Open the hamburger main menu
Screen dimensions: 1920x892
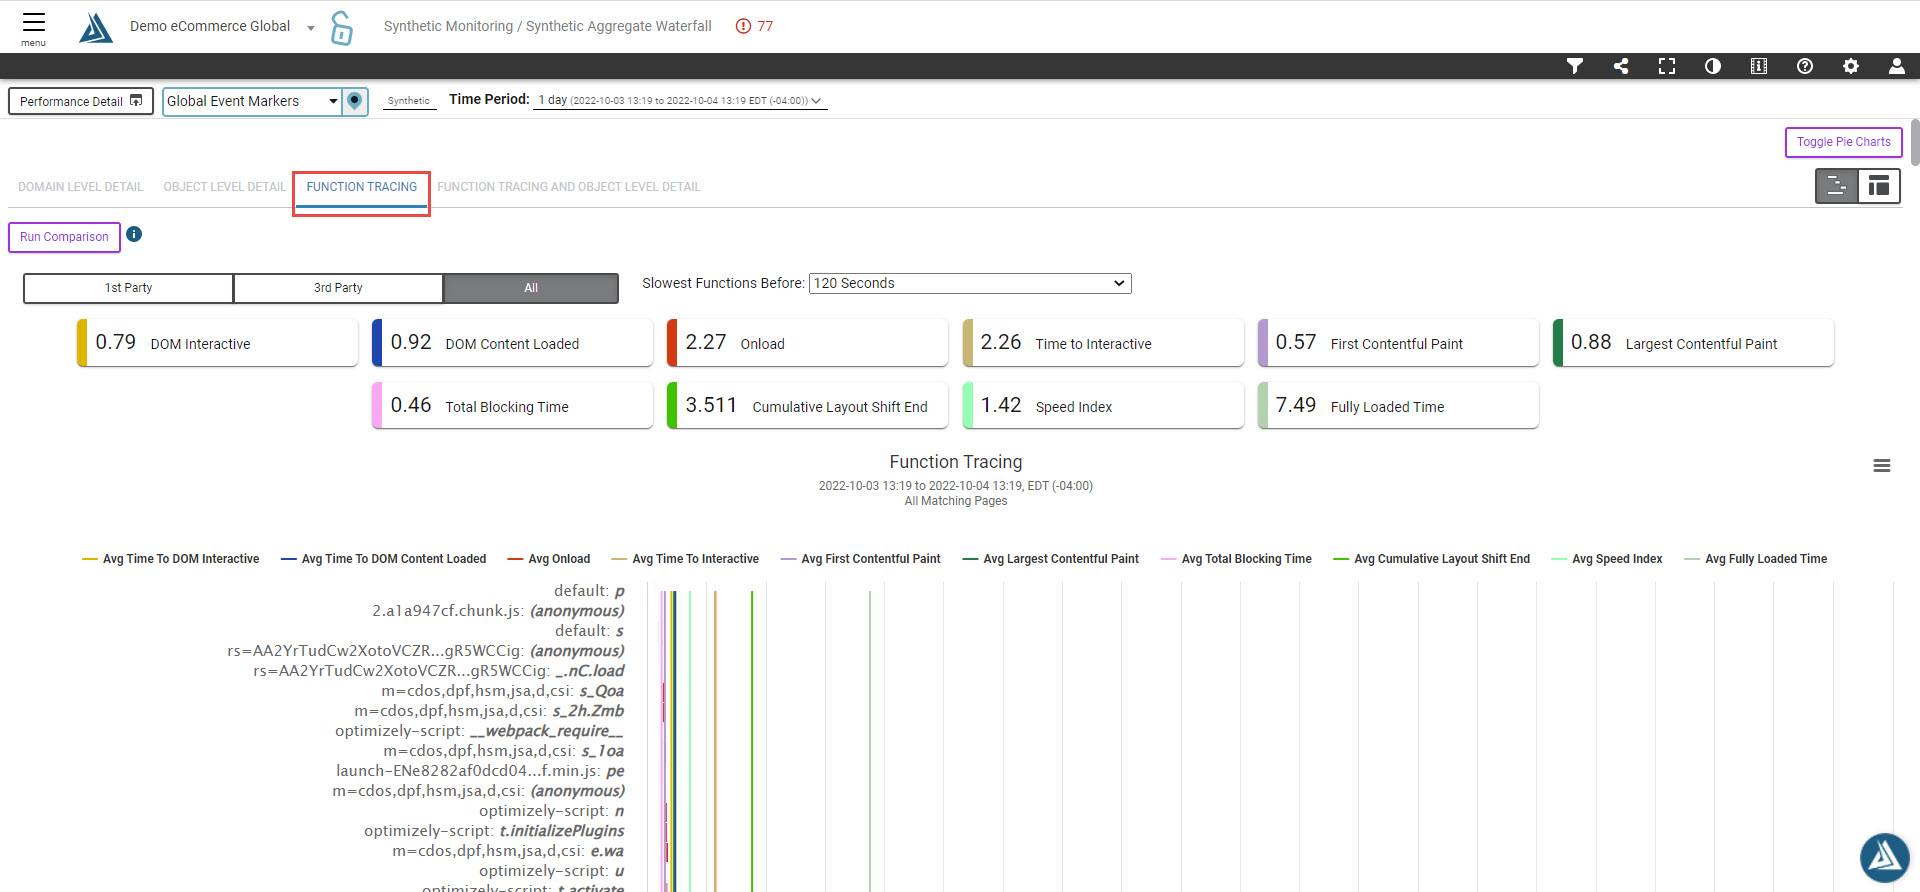34,26
